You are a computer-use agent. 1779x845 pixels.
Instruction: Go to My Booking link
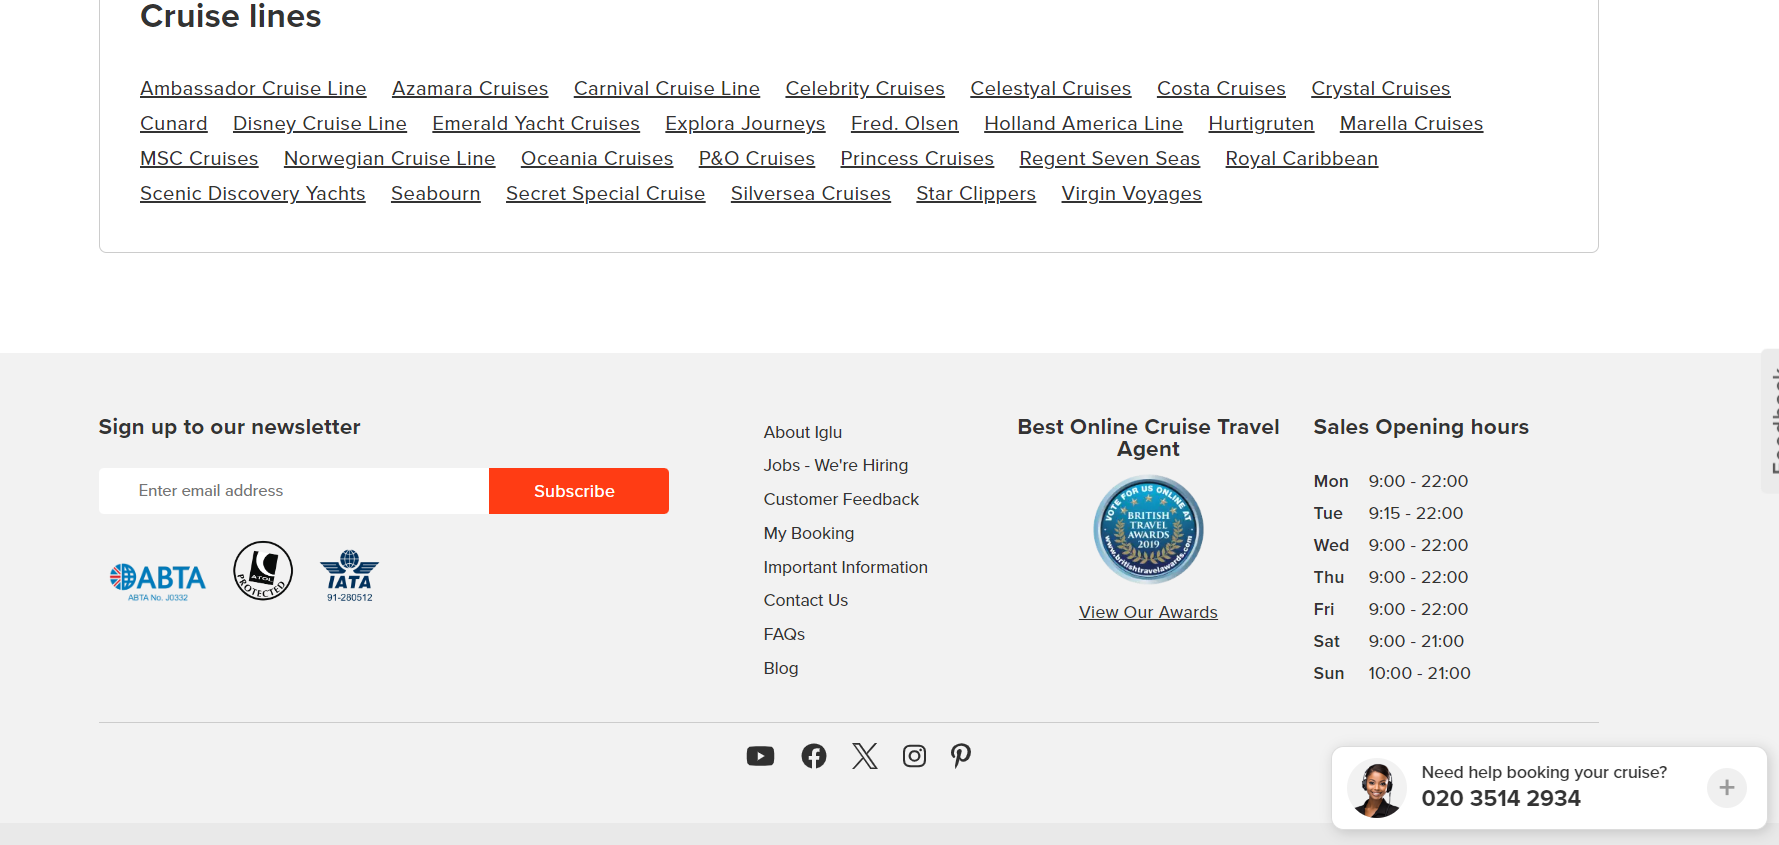point(809,533)
